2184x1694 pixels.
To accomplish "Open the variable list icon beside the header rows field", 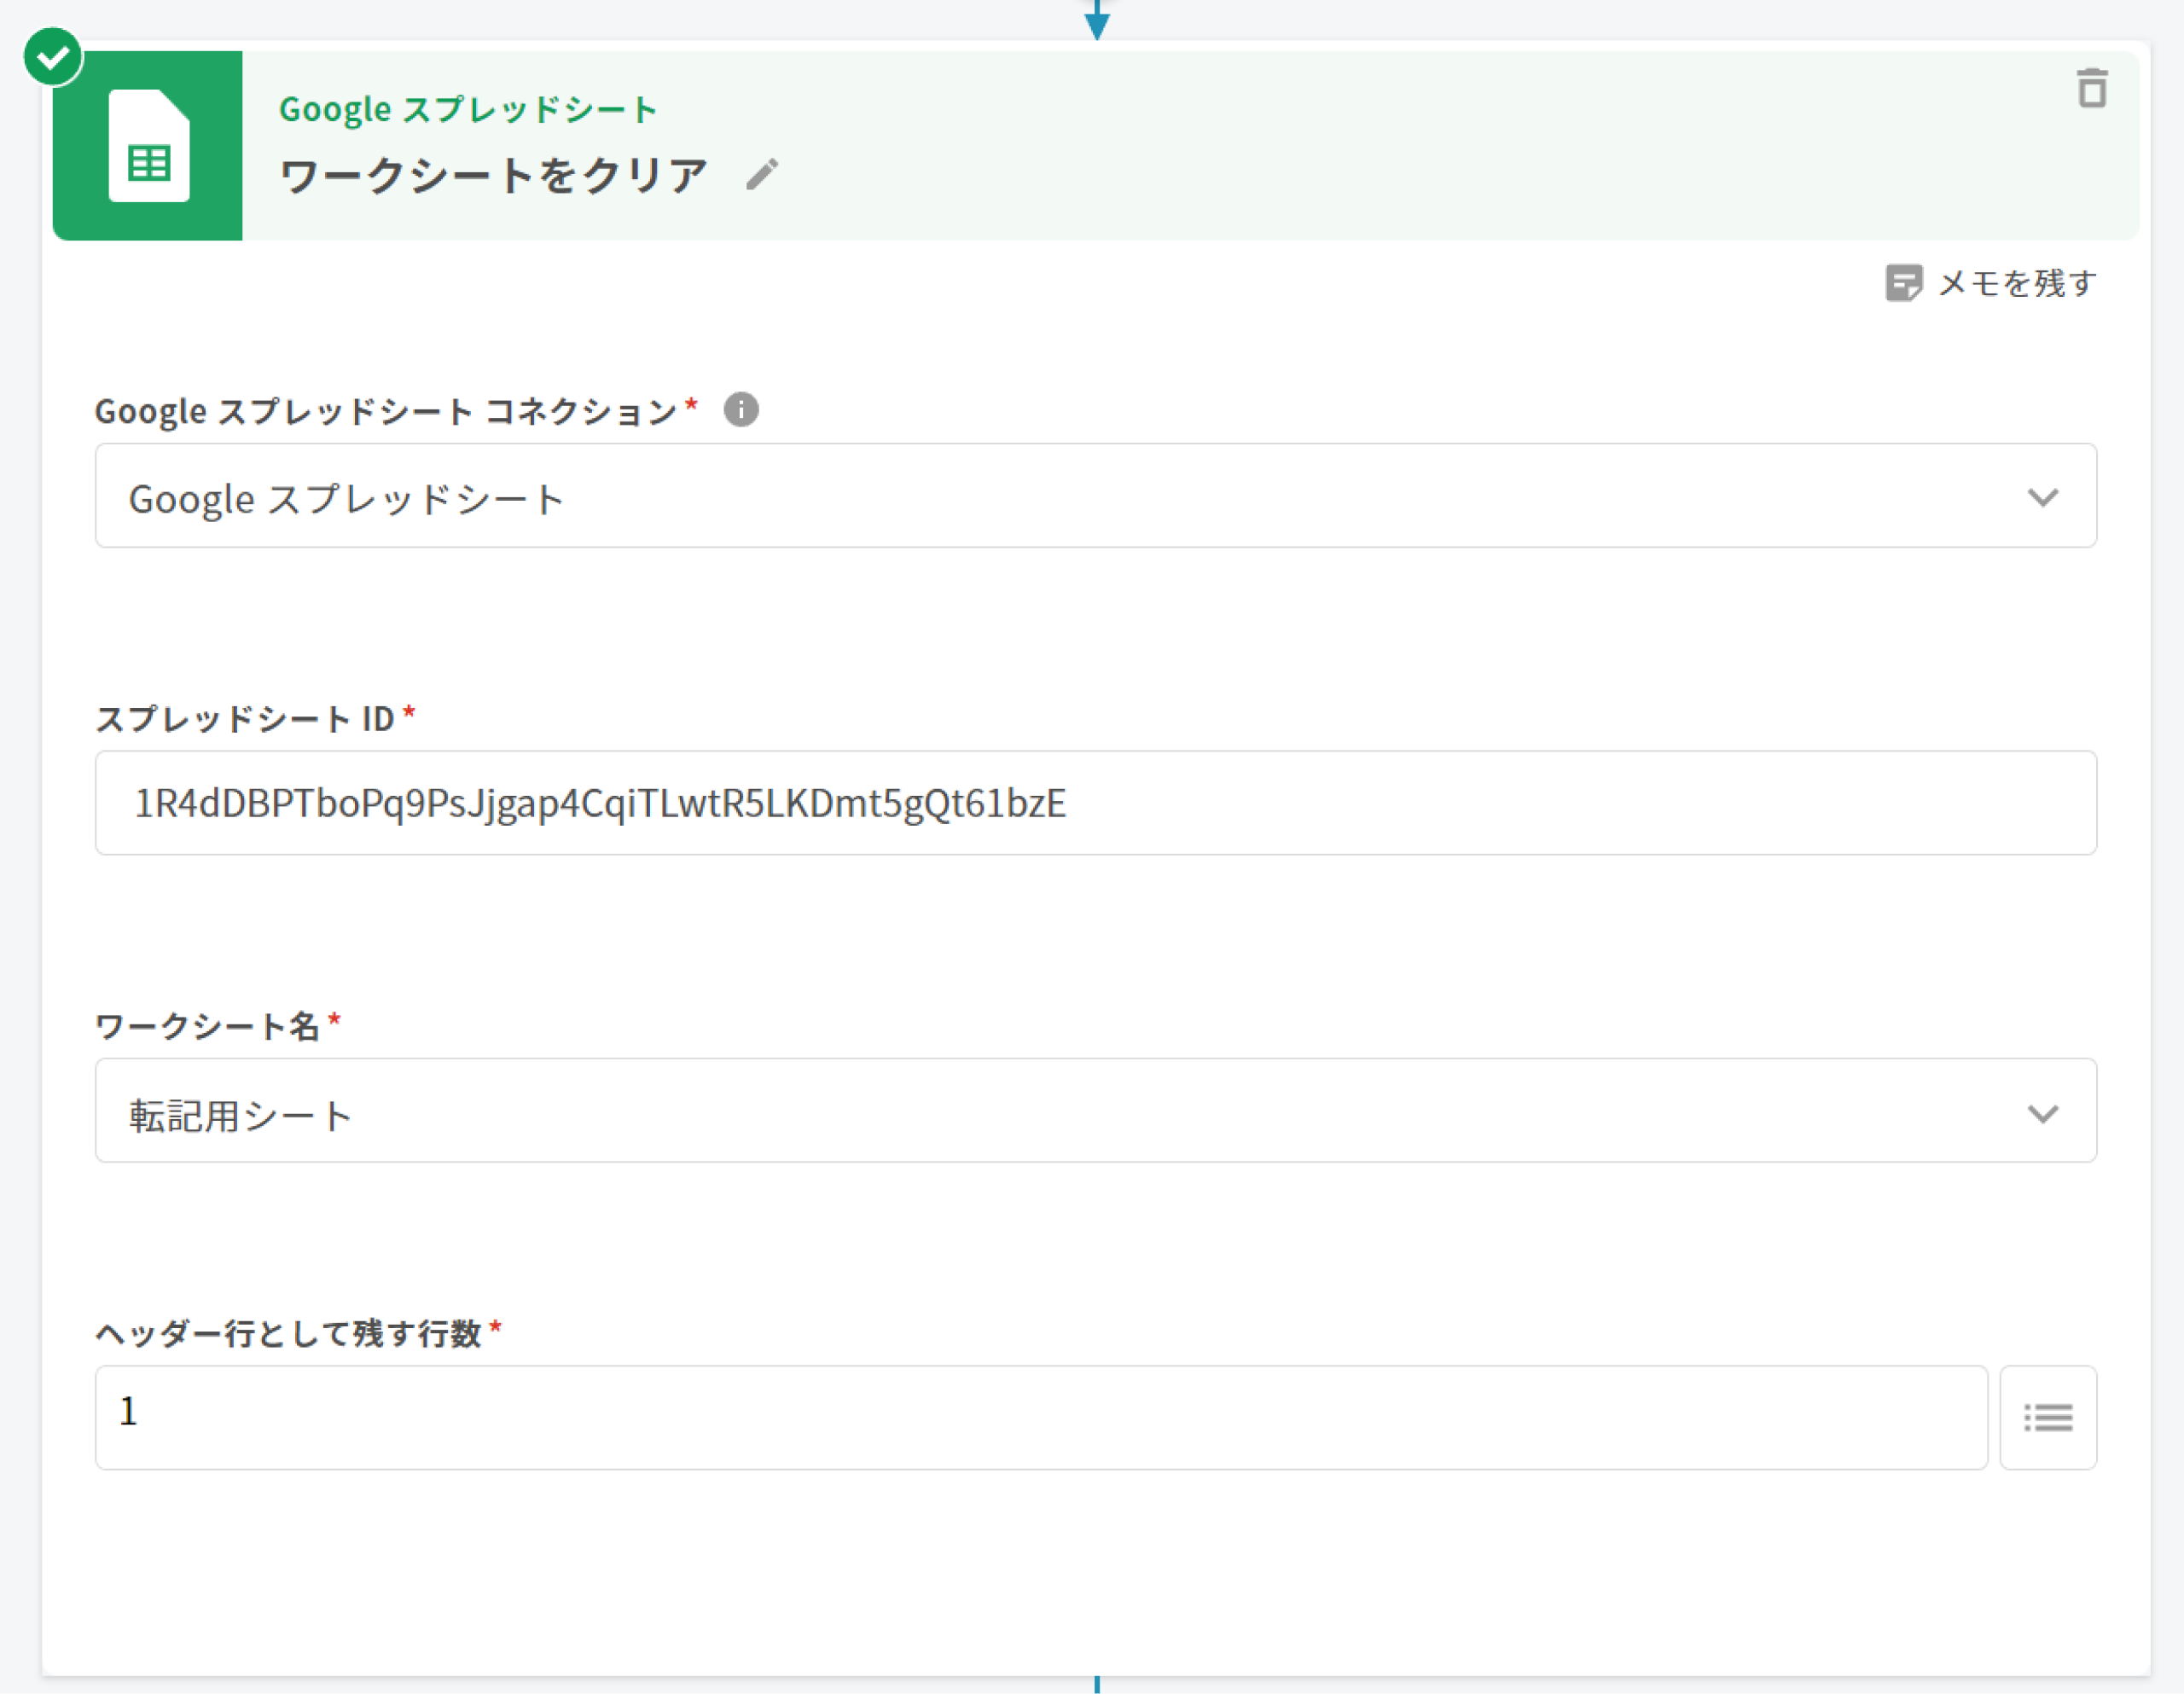I will (2047, 1417).
